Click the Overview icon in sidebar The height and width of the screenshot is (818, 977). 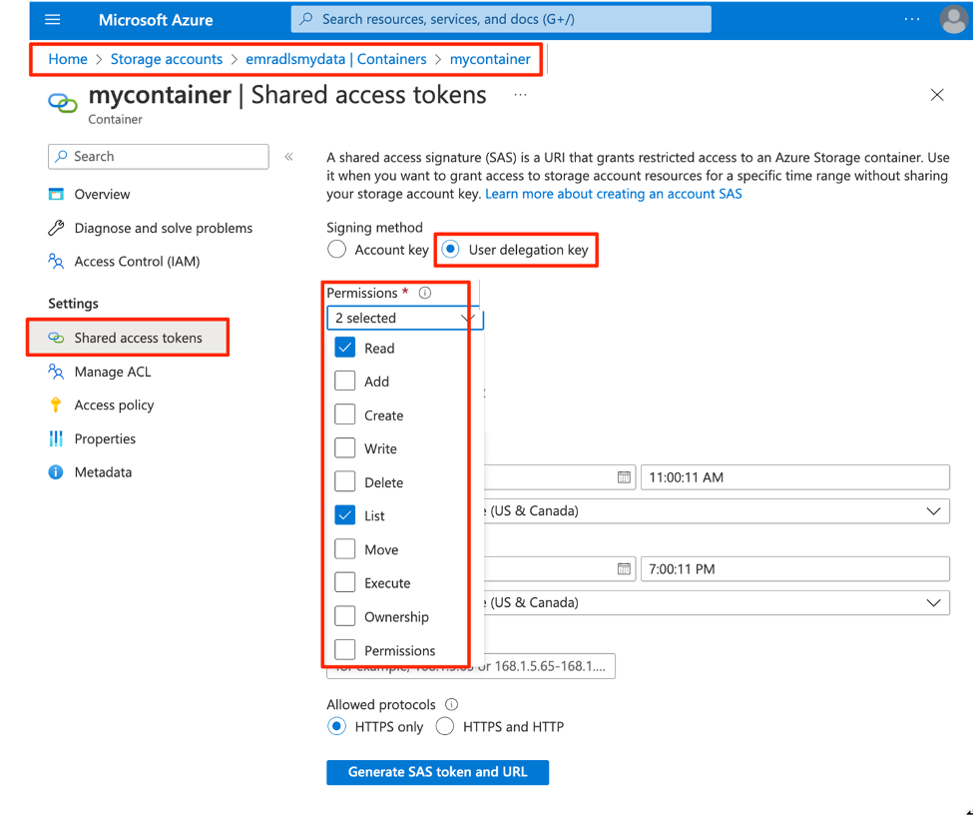point(56,194)
